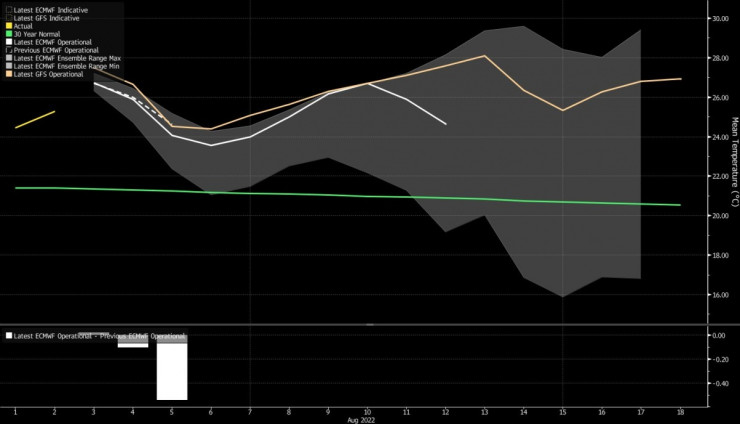Click day 18 on the date axis
The width and height of the screenshot is (740, 424).
[x=680, y=411]
